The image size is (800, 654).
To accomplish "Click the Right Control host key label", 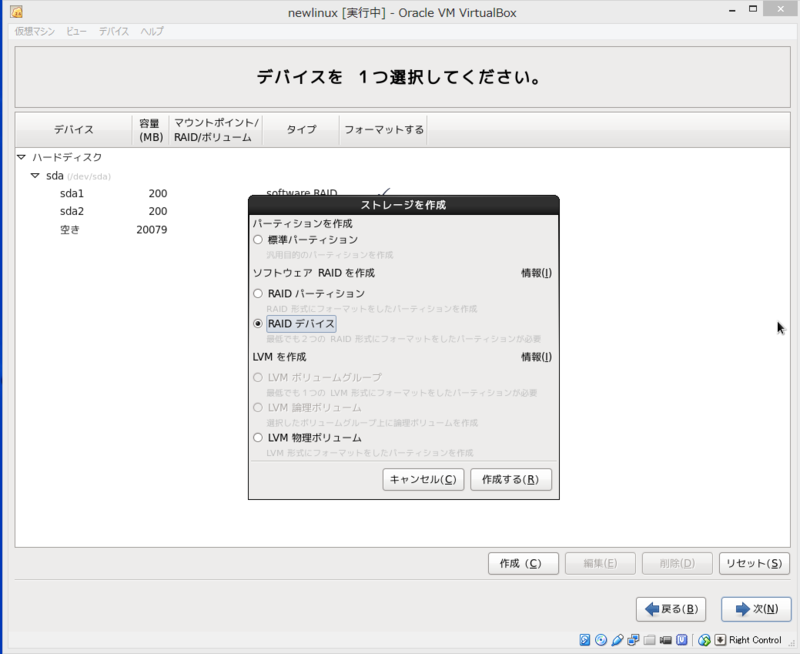I will click(x=755, y=640).
